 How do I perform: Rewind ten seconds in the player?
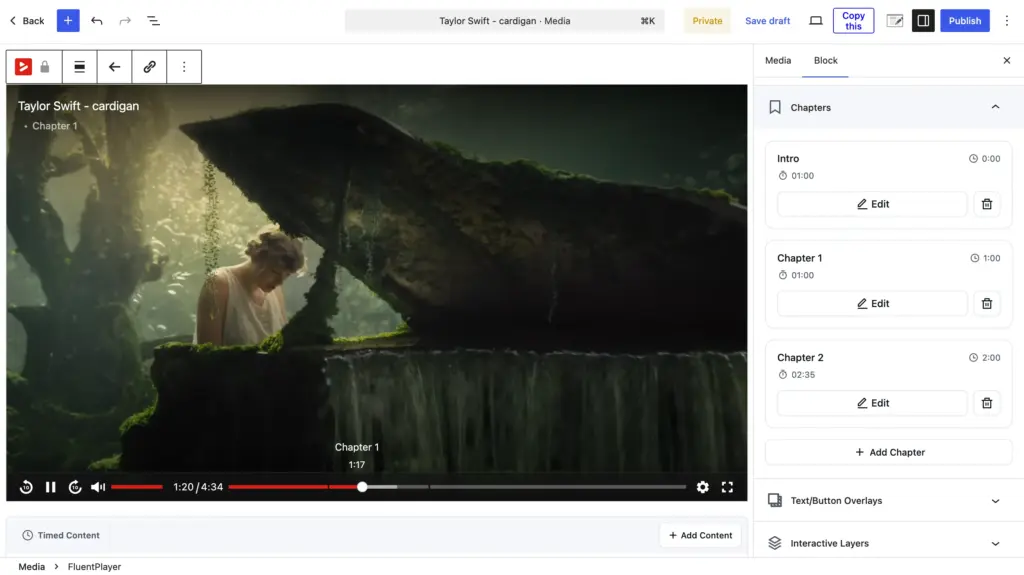click(26, 487)
